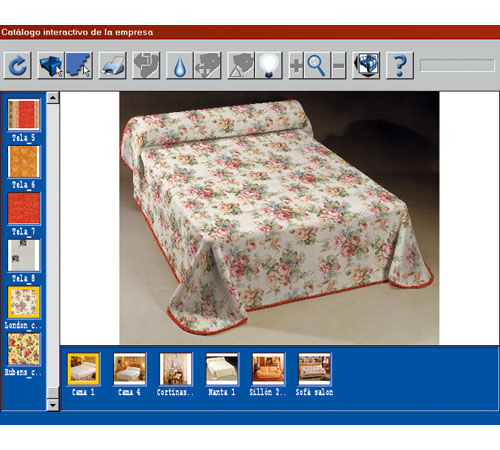Click the blue refresh arrow icon
This screenshot has height=450, width=500.
pyautogui.click(x=18, y=65)
